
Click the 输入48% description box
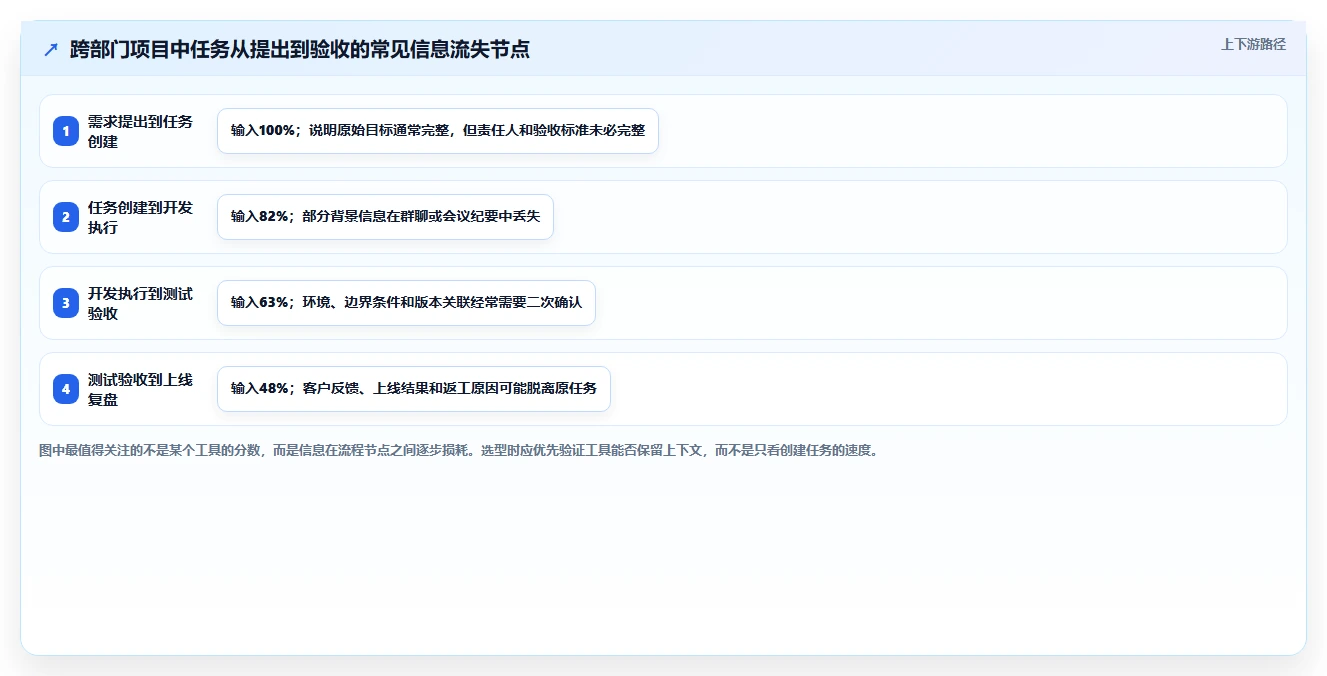click(414, 389)
